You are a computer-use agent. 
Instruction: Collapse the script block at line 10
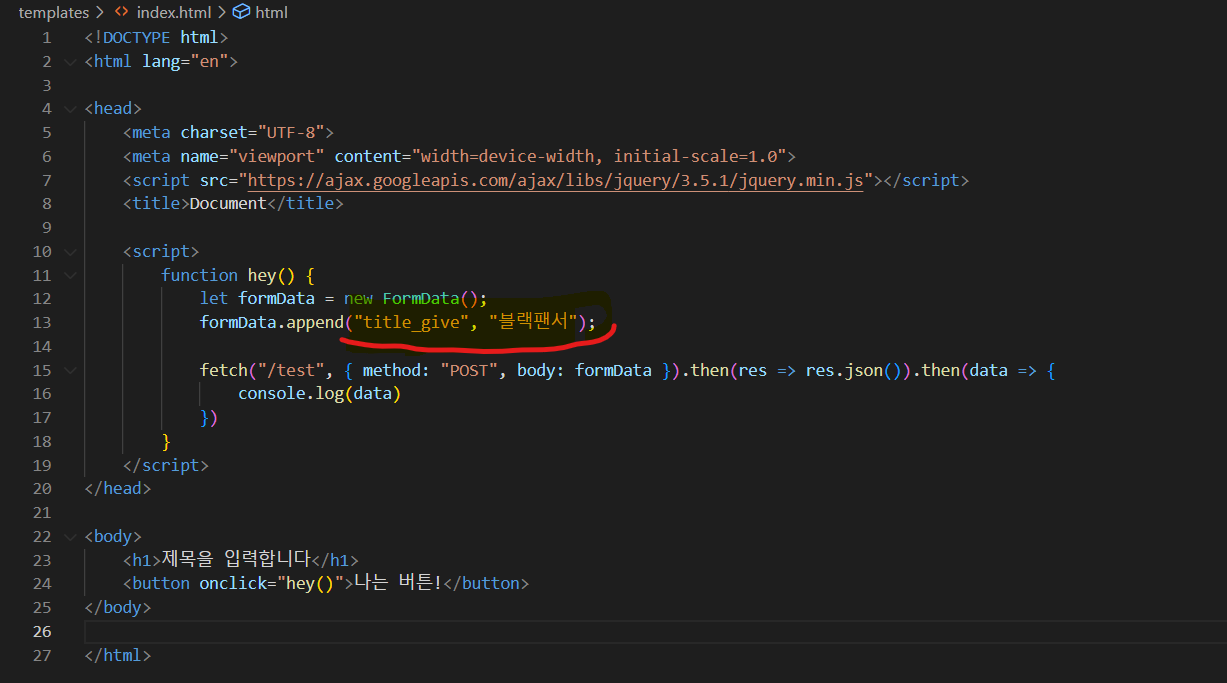[68, 252]
